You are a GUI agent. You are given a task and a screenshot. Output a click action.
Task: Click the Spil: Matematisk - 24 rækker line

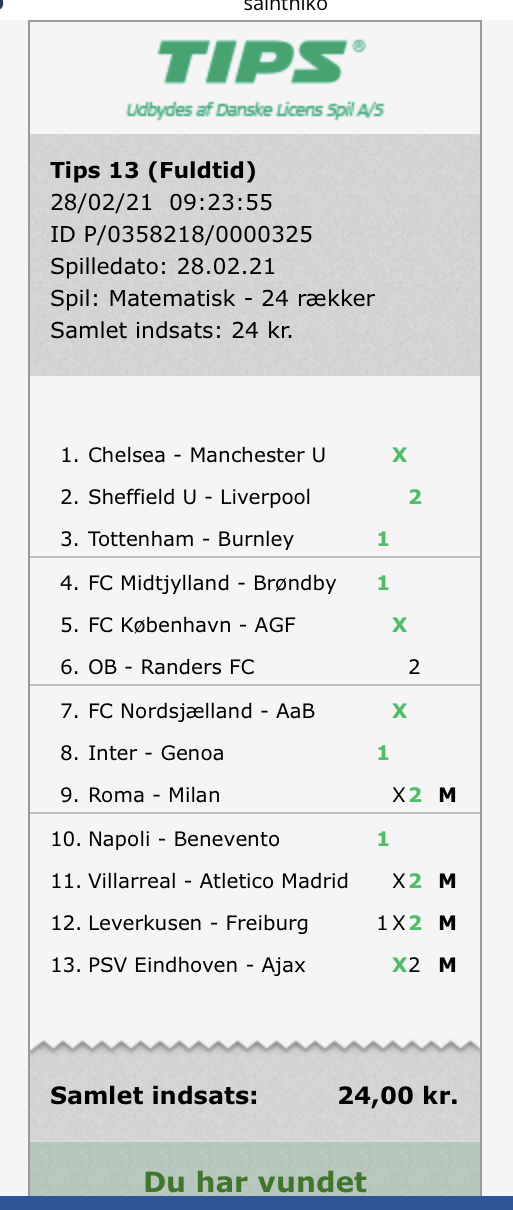pos(212,299)
